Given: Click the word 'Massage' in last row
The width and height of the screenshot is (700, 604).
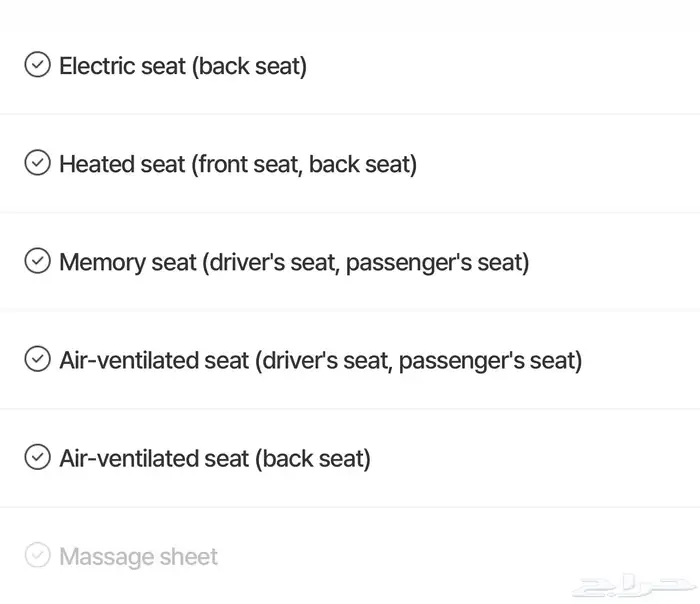Looking at the screenshot, I should (x=106, y=557).
